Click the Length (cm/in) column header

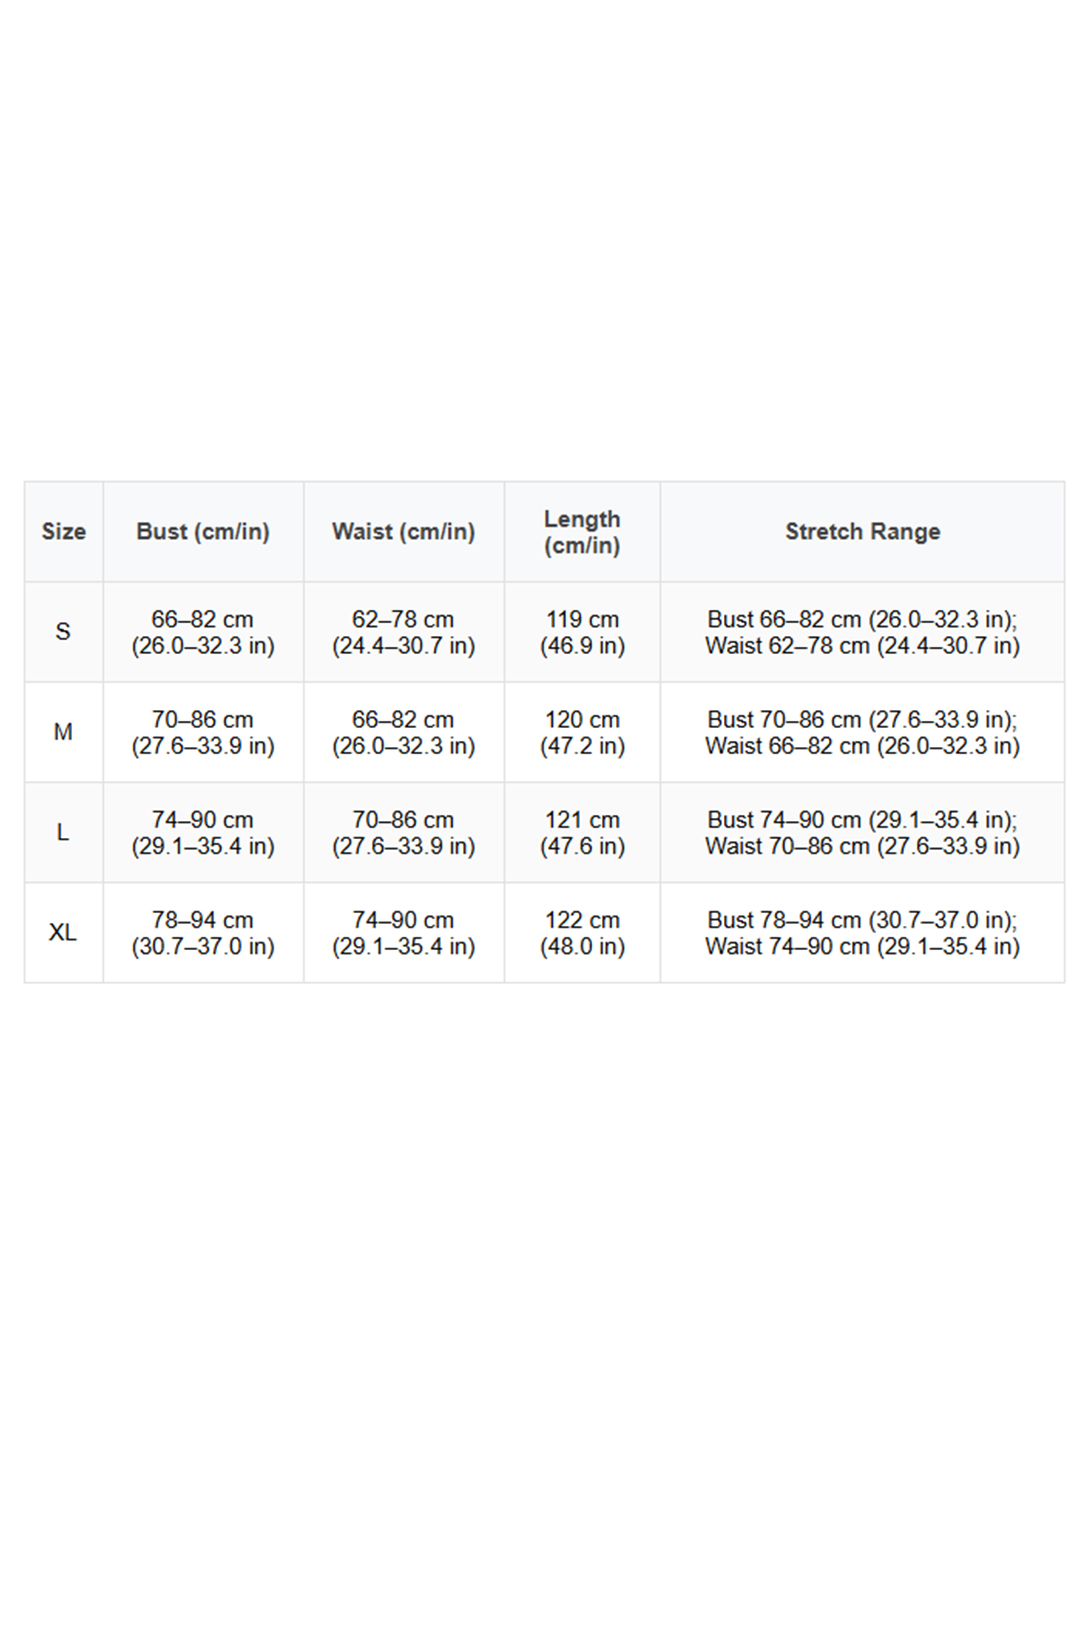(582, 532)
